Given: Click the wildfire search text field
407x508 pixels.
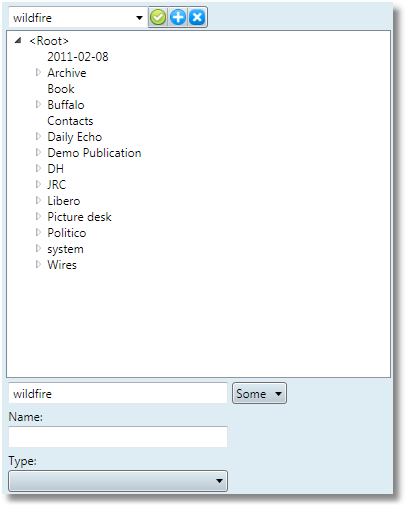Looking at the screenshot, I should click(118, 393).
